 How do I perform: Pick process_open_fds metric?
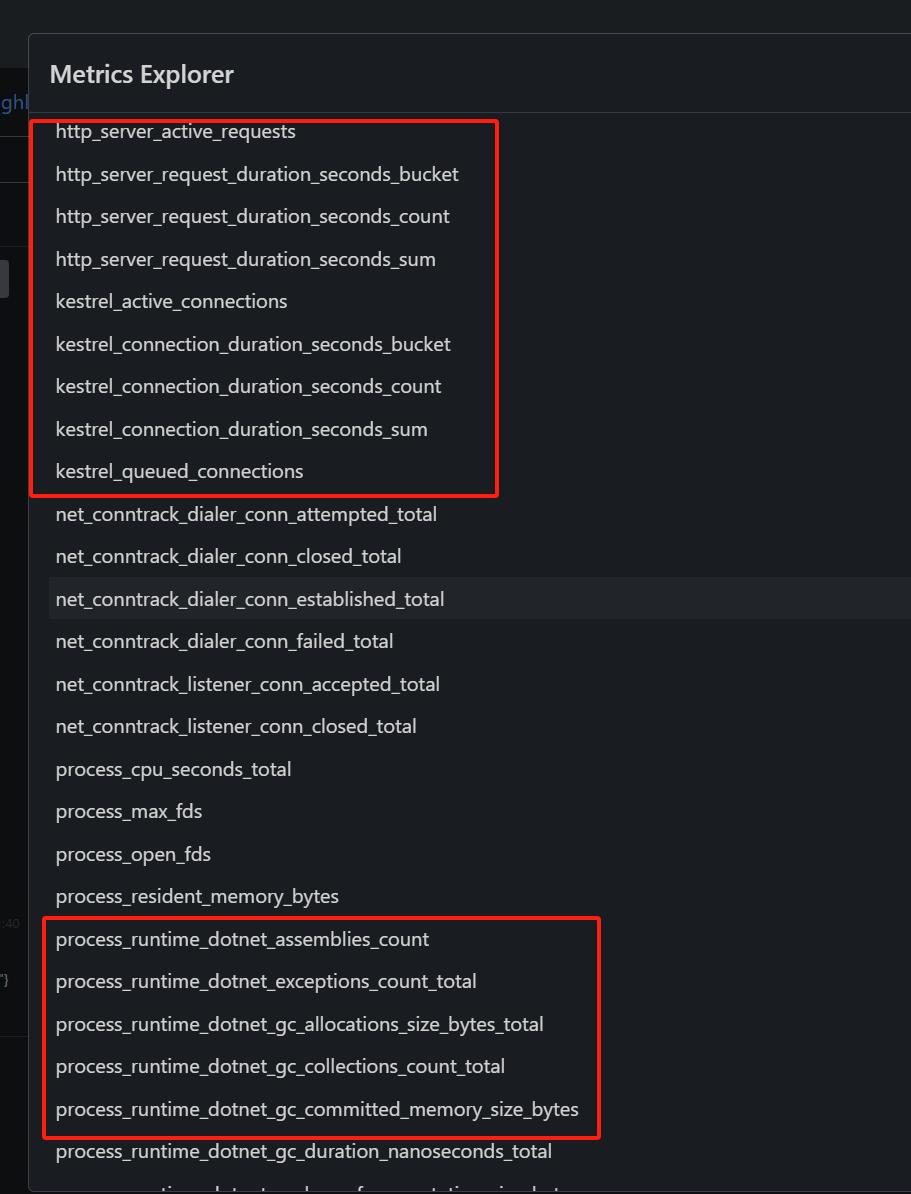[133, 855]
